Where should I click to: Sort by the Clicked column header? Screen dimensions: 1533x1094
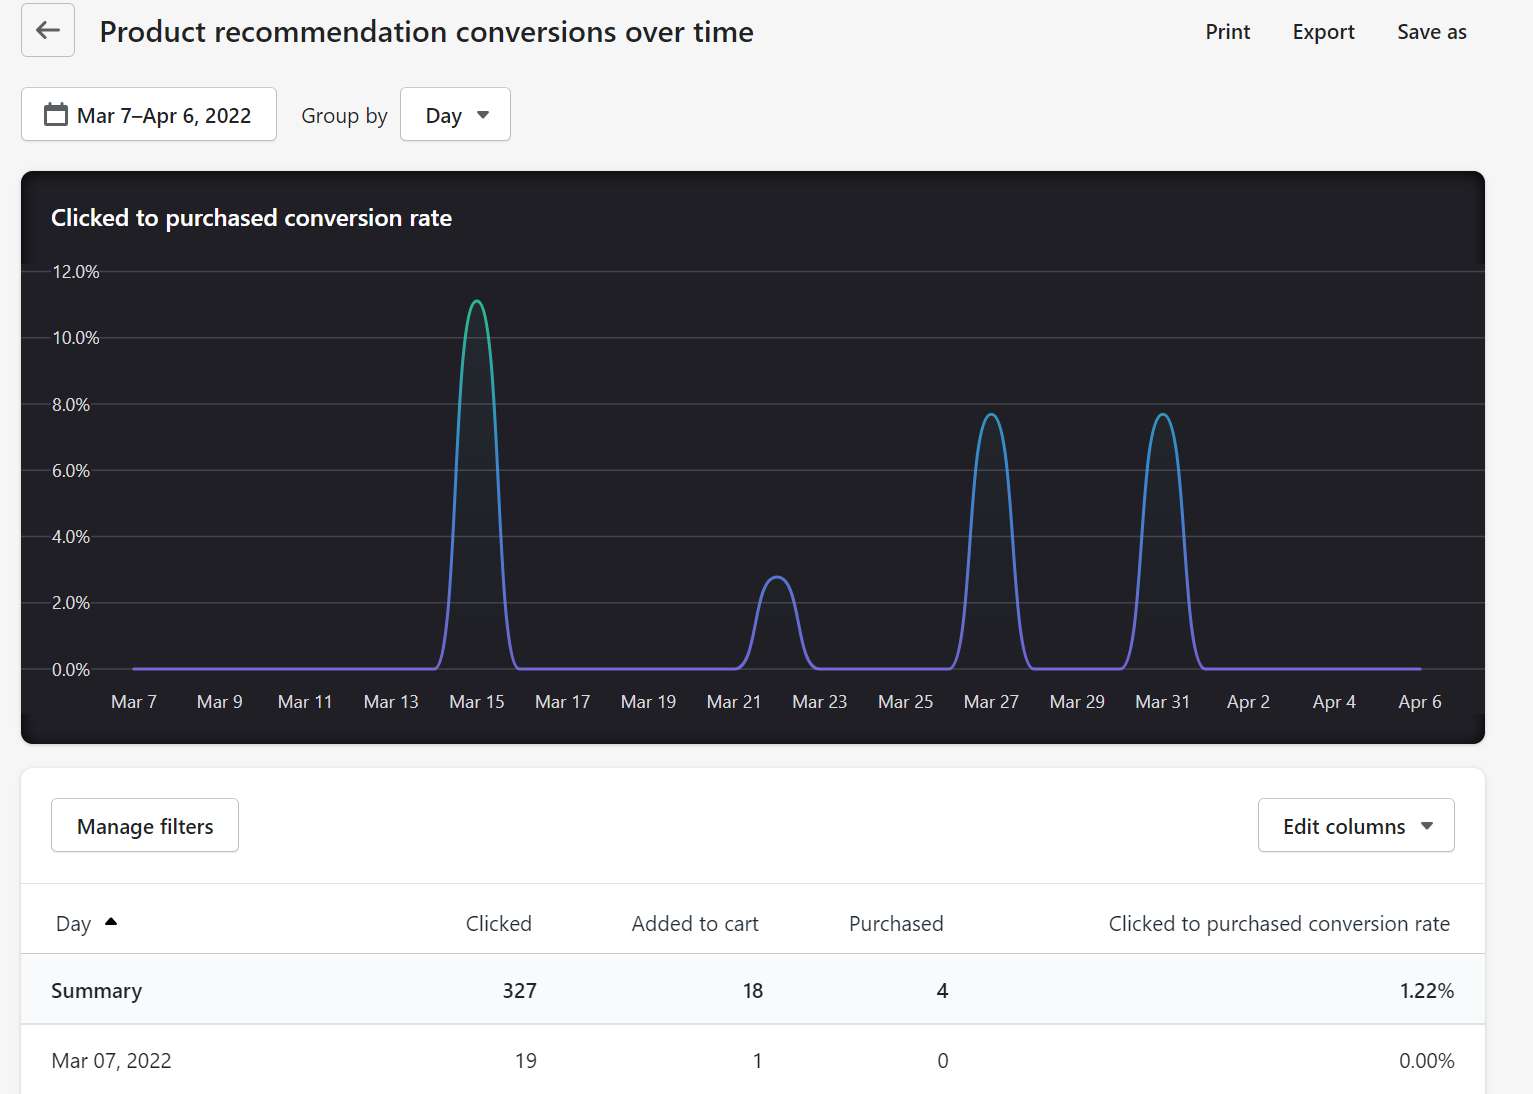498,924
